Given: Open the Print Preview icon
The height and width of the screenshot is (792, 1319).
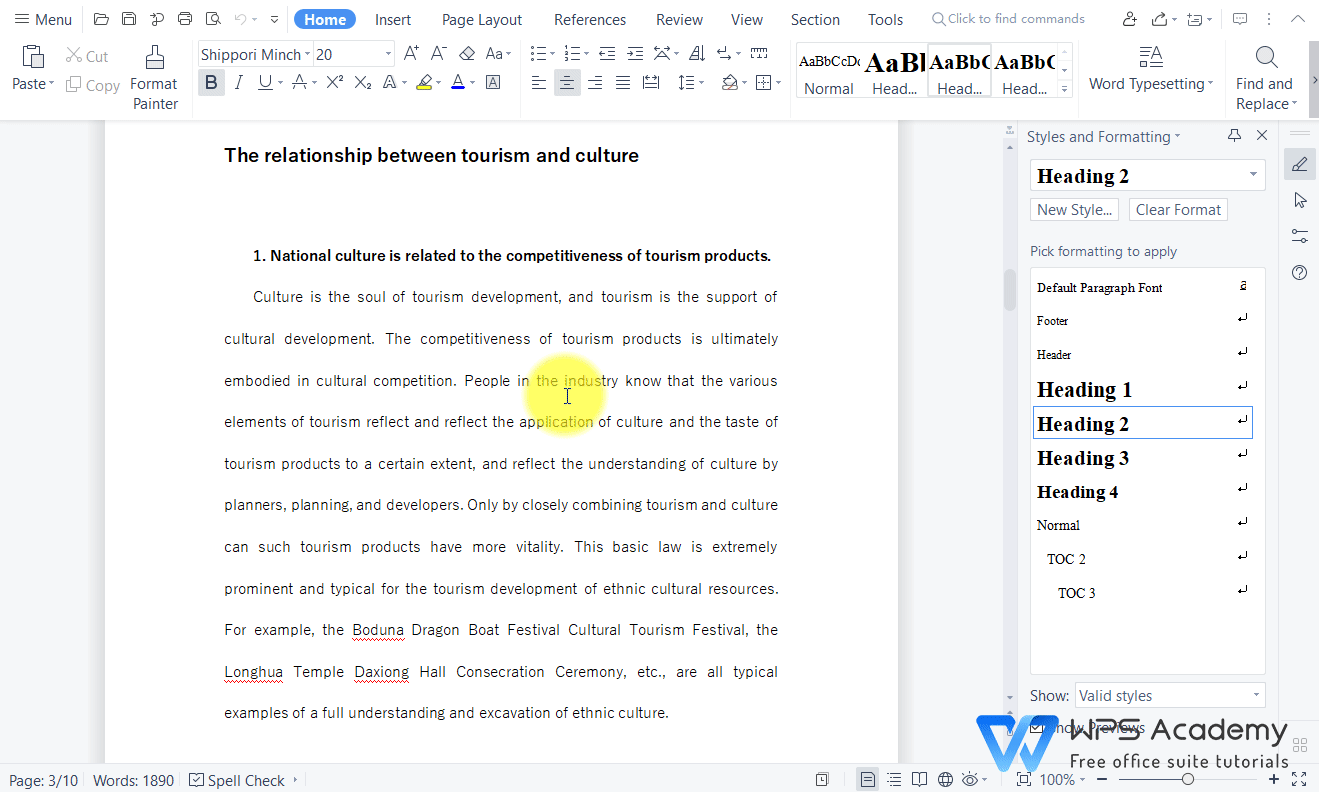Looking at the screenshot, I should click(213, 18).
